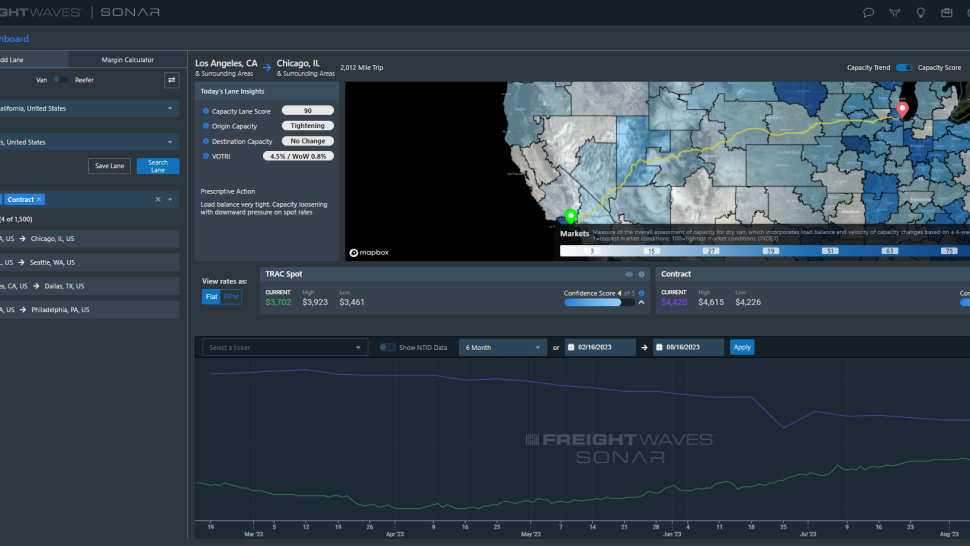The width and height of the screenshot is (970, 546).
Task: Click TRAC Spot current rate $3,702
Action: [x=278, y=302]
